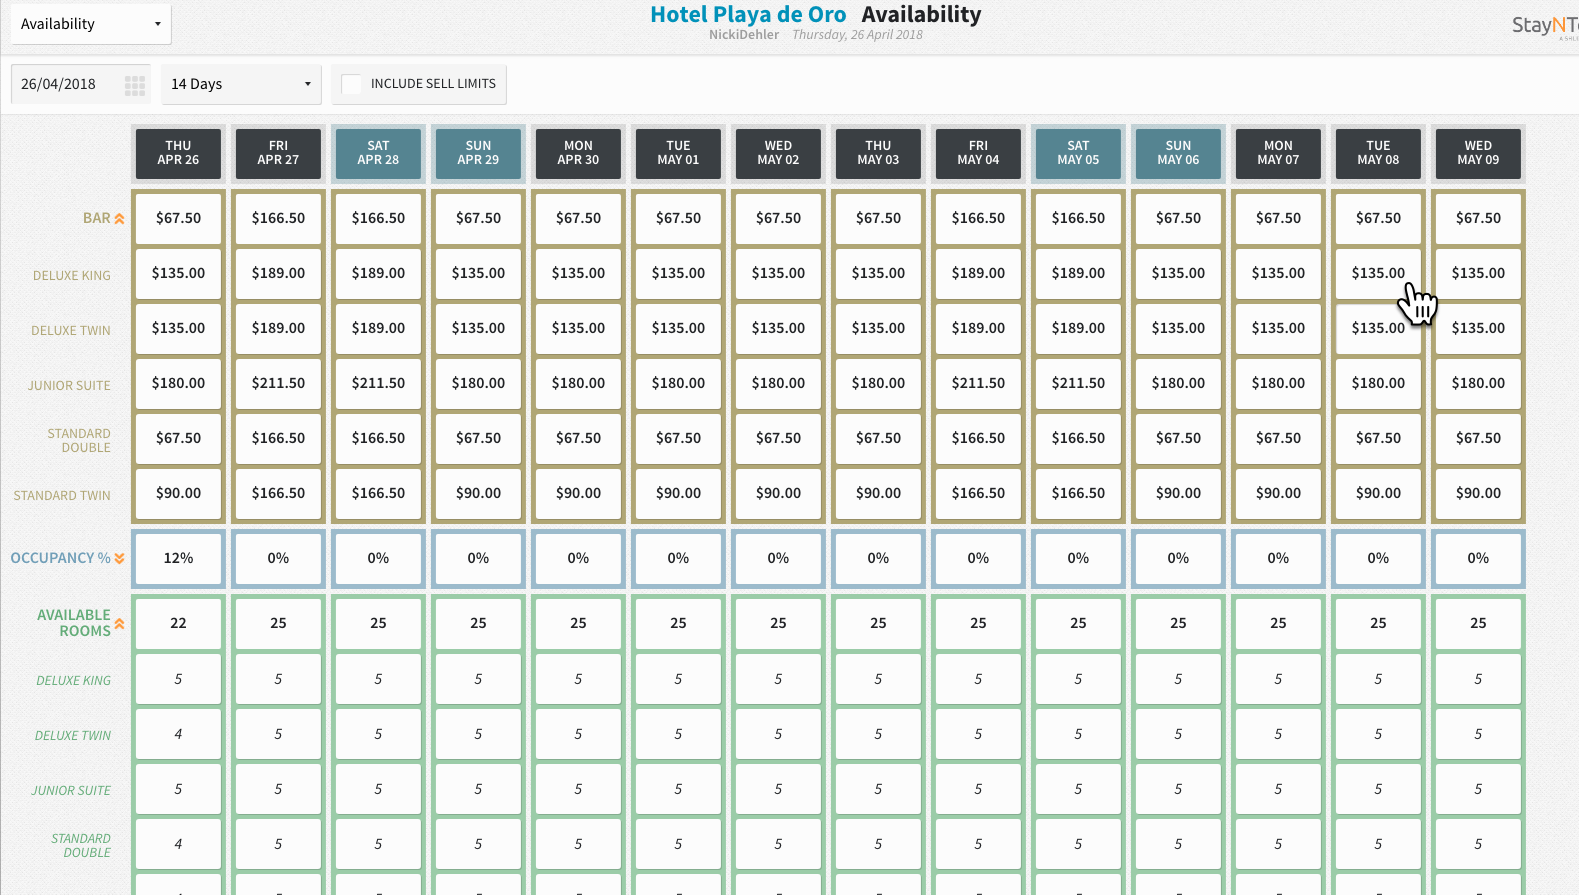Click occupancy 0% cell for FRI MAY 04
The height and width of the screenshot is (895, 1579).
(978, 558)
